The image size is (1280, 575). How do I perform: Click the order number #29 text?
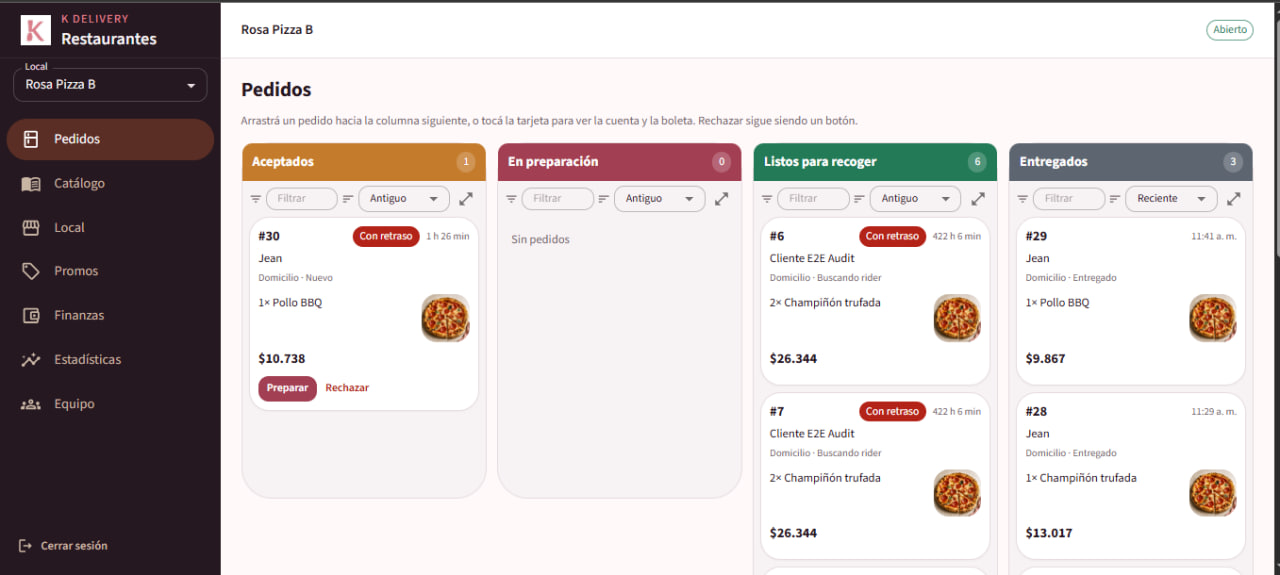coord(1036,237)
